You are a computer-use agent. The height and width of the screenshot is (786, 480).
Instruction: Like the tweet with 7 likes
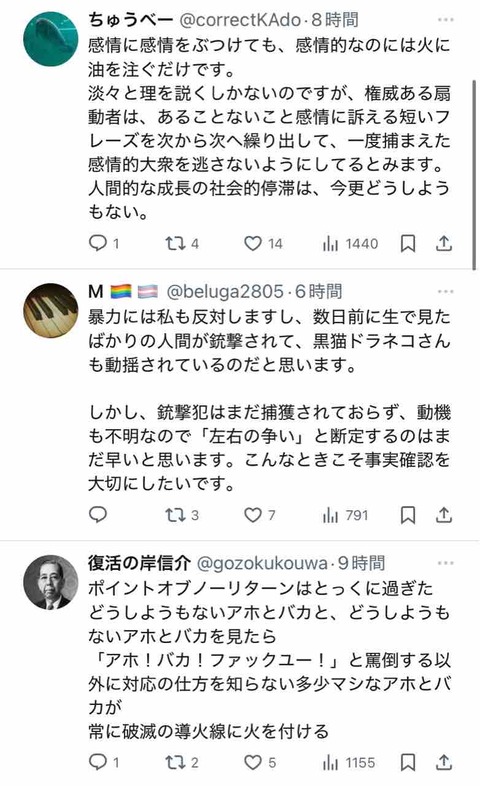coord(253,515)
